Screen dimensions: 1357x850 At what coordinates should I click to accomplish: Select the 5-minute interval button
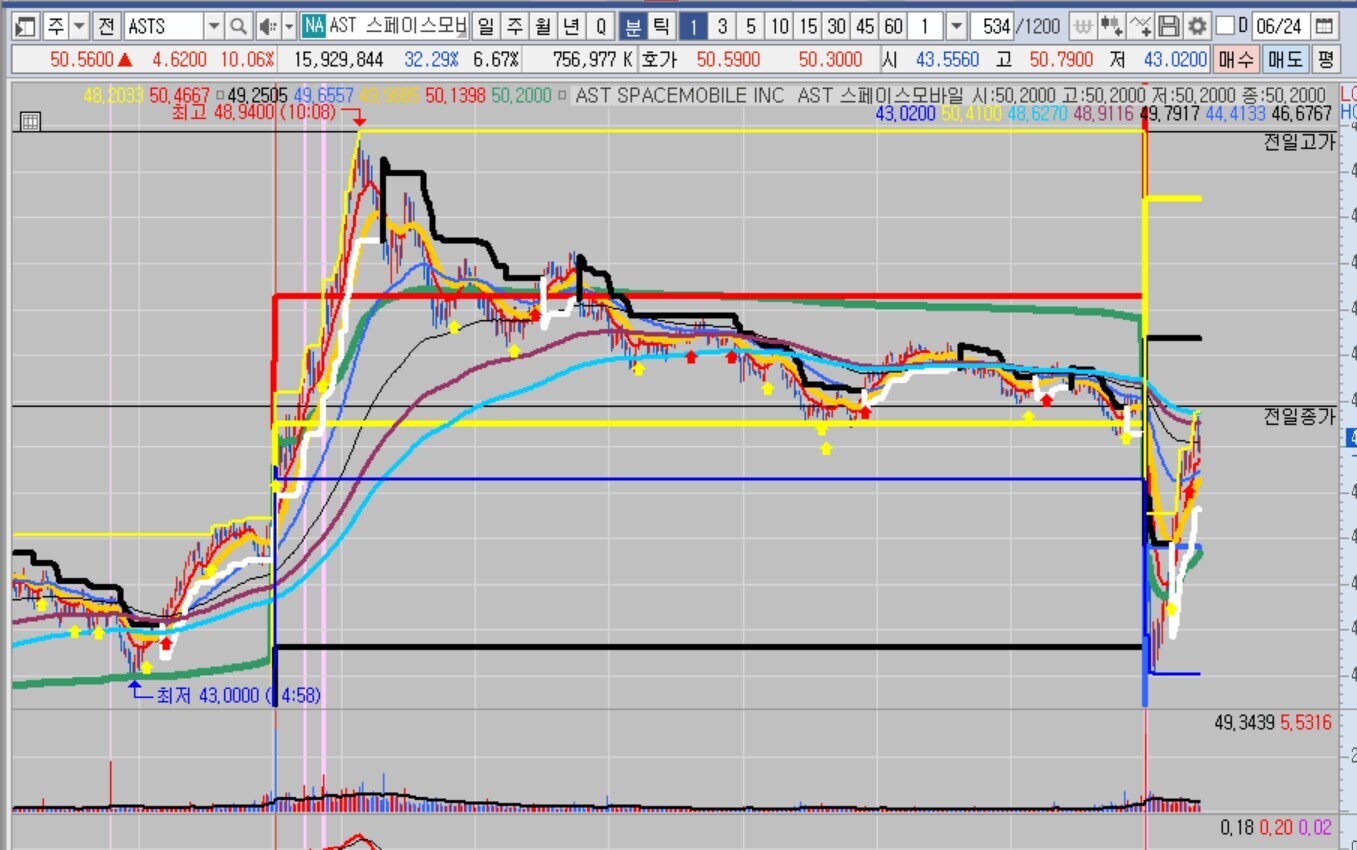(x=750, y=26)
